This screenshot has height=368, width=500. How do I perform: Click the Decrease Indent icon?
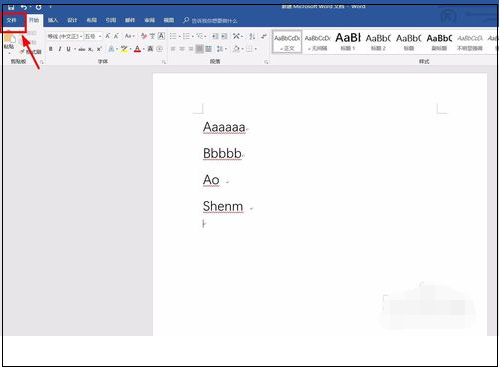click(x=215, y=36)
